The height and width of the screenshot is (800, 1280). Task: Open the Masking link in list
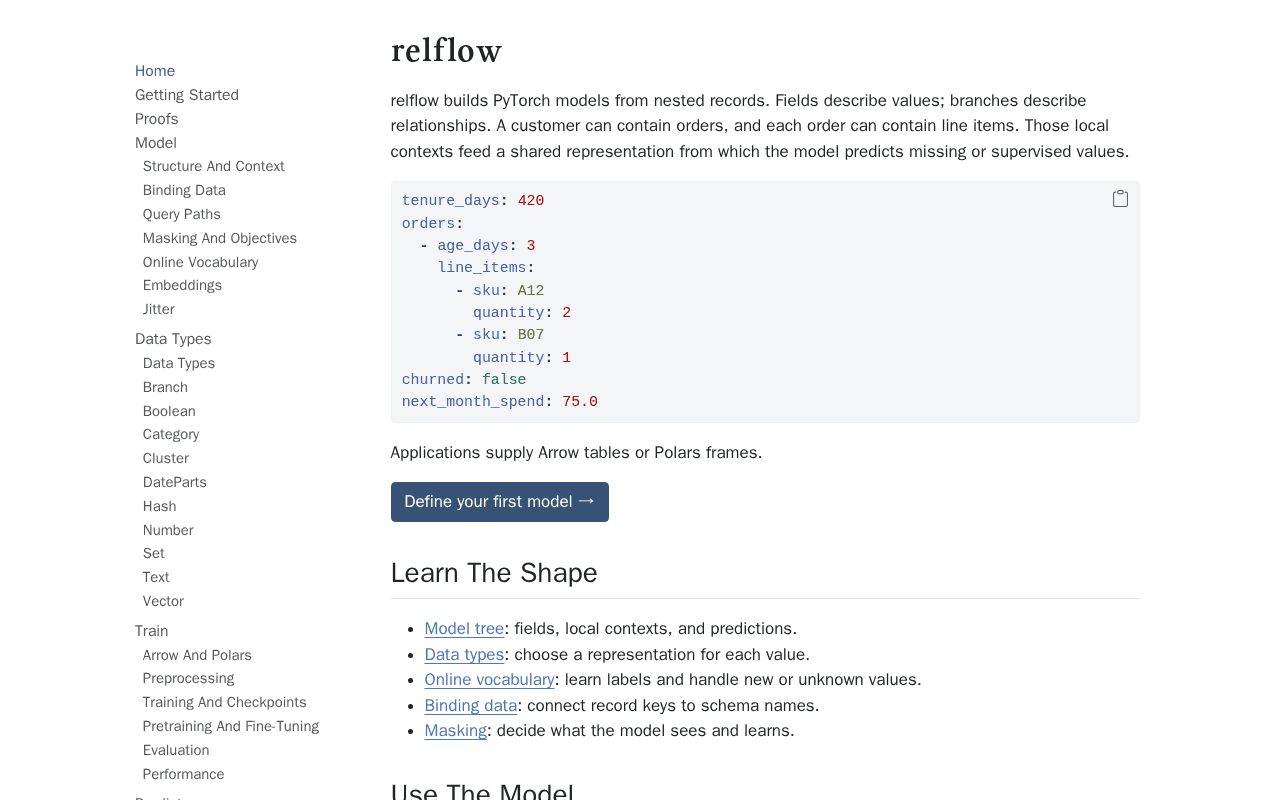tap(455, 731)
